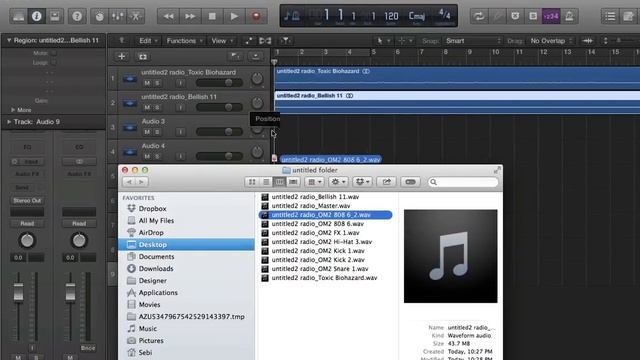Open the Finder Arrange items dropdown
Viewport: 640px width, 360px height.
pyautogui.click(x=315, y=182)
